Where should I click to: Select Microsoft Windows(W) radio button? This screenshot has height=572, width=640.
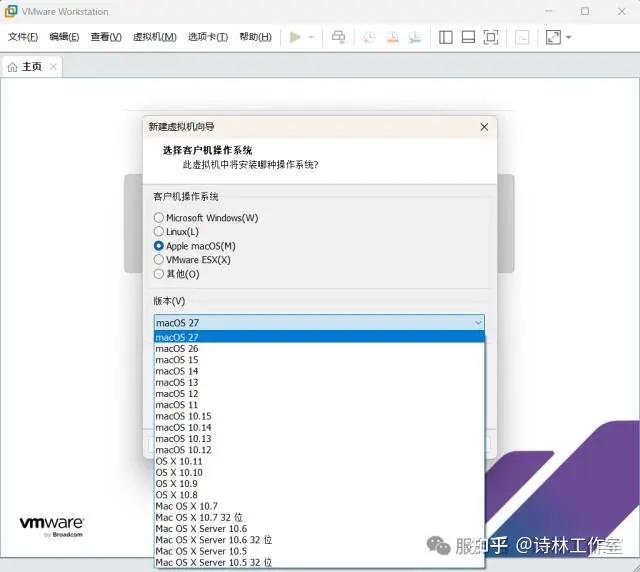[159, 217]
